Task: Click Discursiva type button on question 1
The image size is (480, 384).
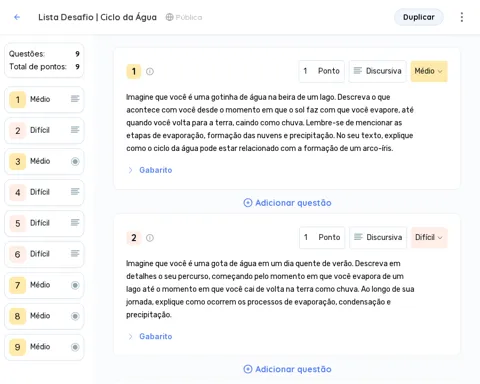Action: (378, 71)
